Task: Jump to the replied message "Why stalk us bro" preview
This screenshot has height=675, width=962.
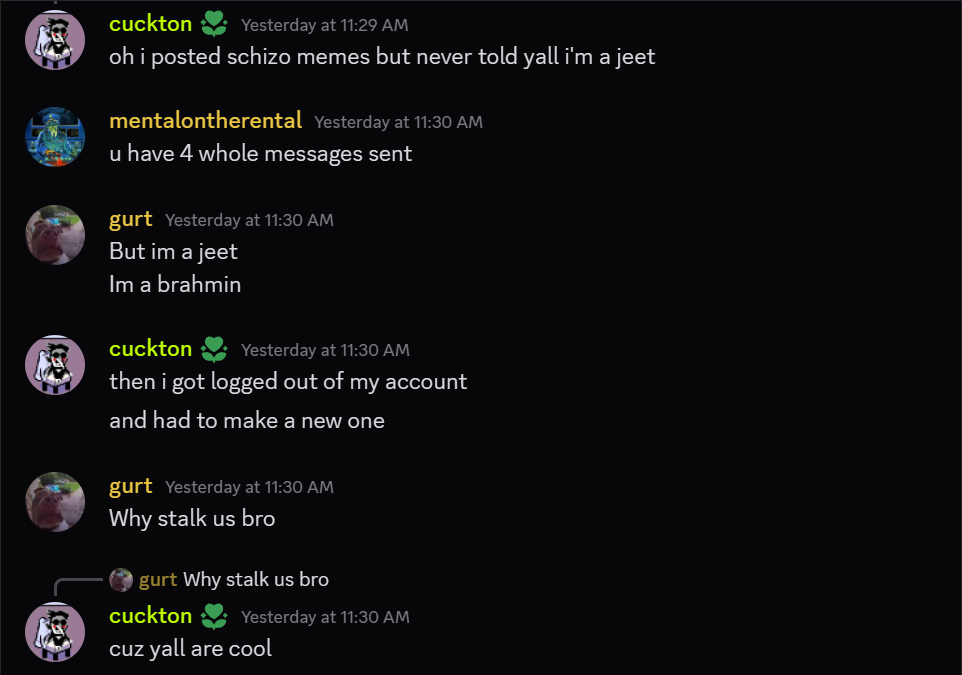Action: tap(256, 580)
